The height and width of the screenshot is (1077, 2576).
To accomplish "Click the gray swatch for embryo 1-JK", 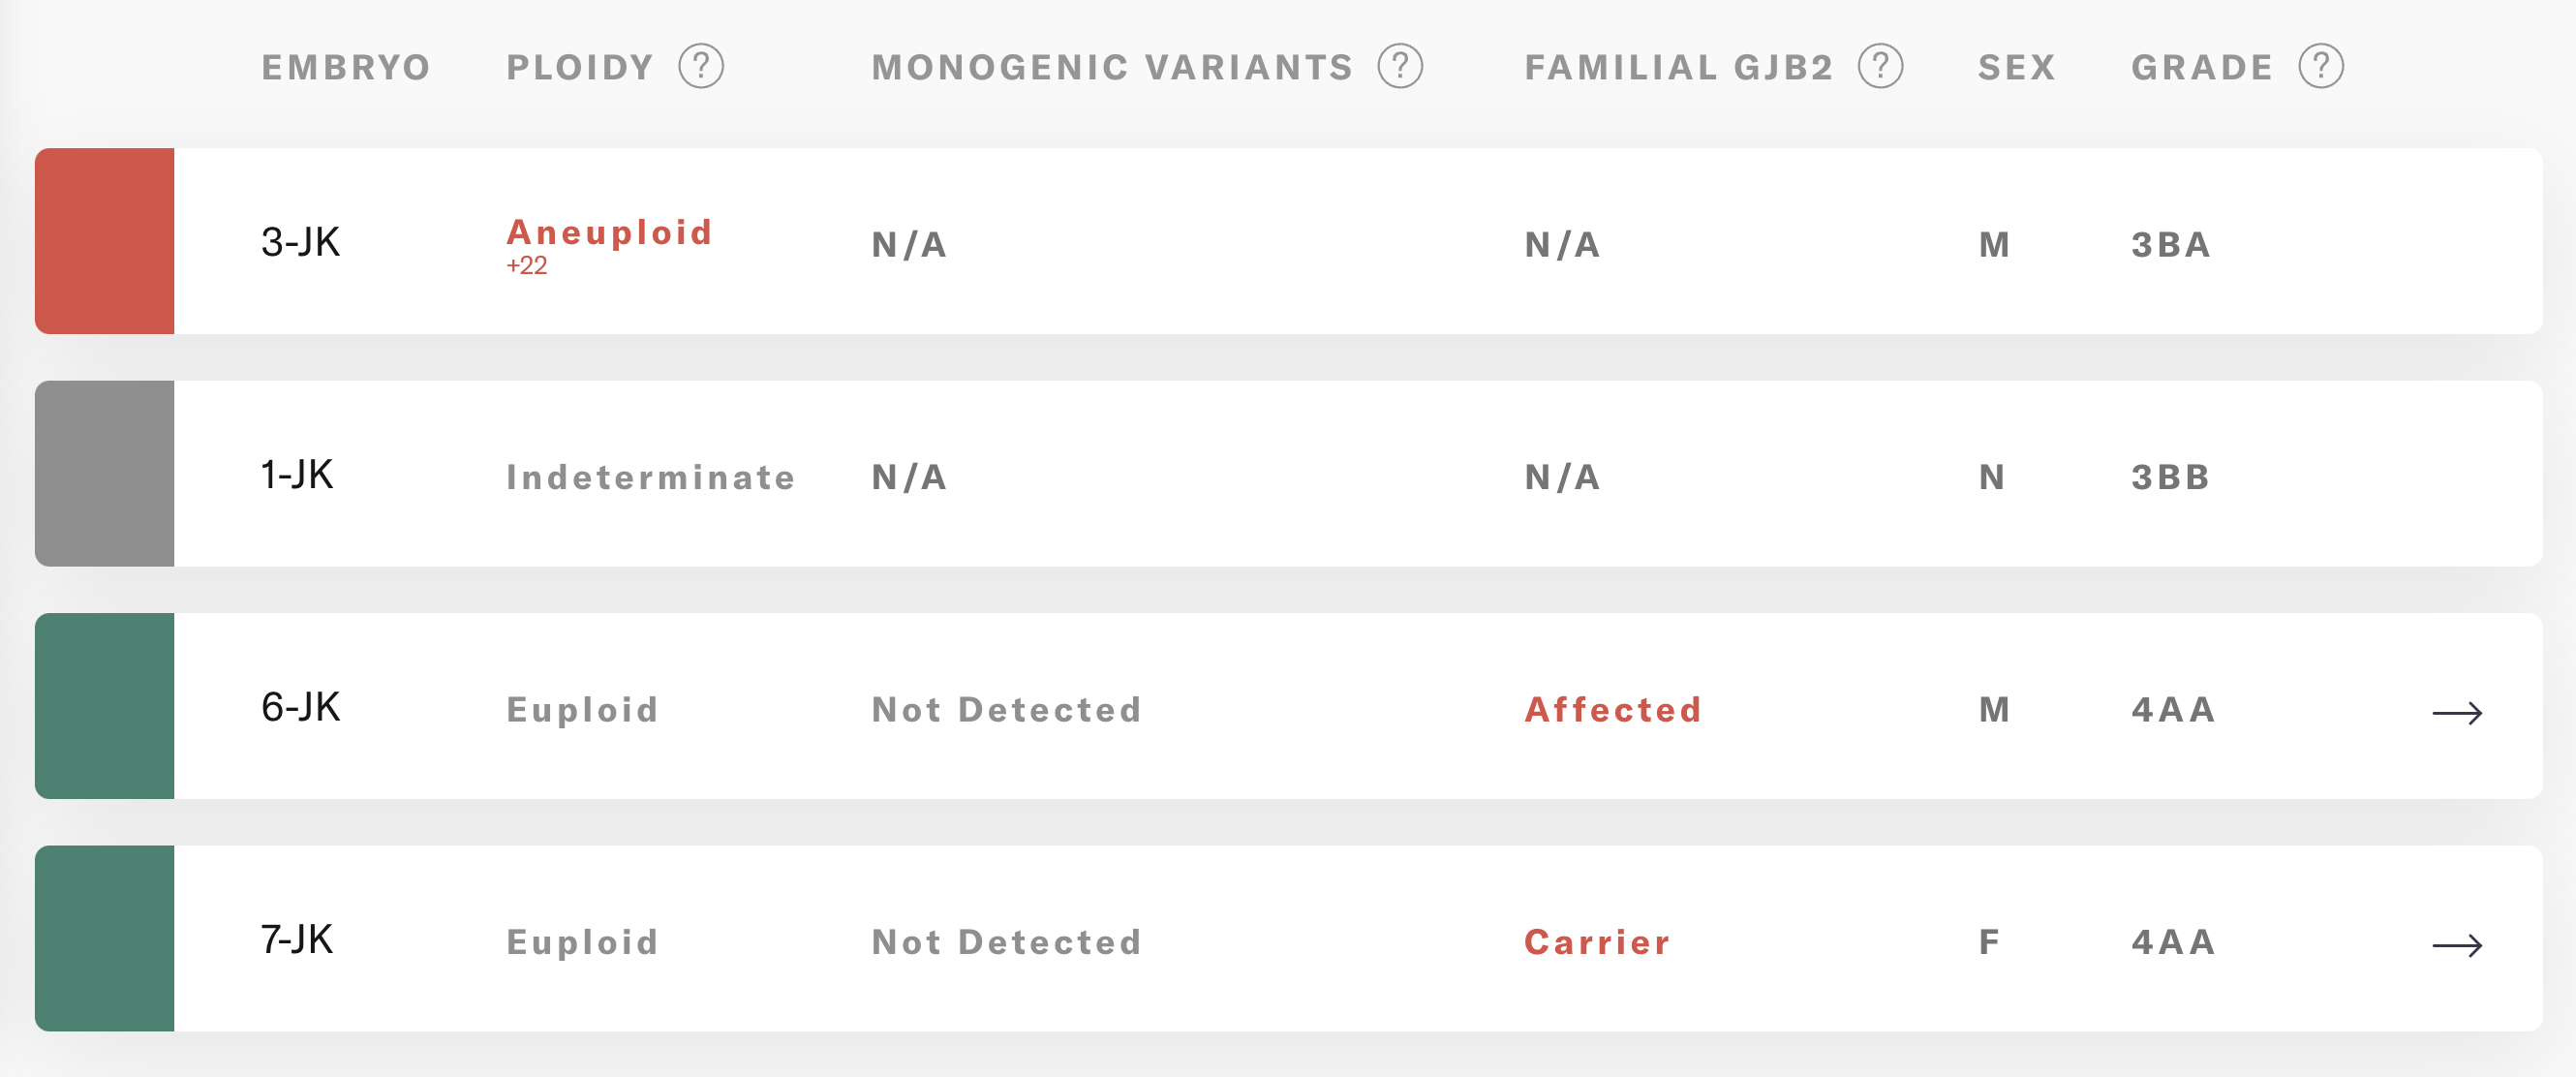I will click(x=105, y=473).
